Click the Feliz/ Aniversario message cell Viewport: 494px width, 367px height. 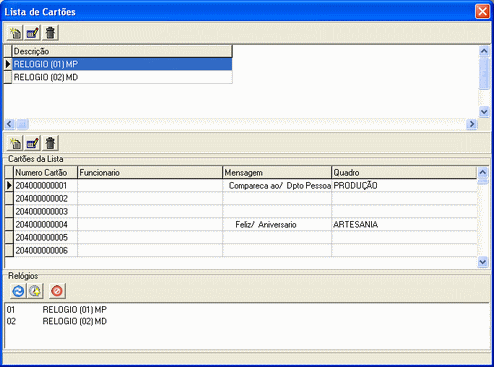[x=277, y=225]
